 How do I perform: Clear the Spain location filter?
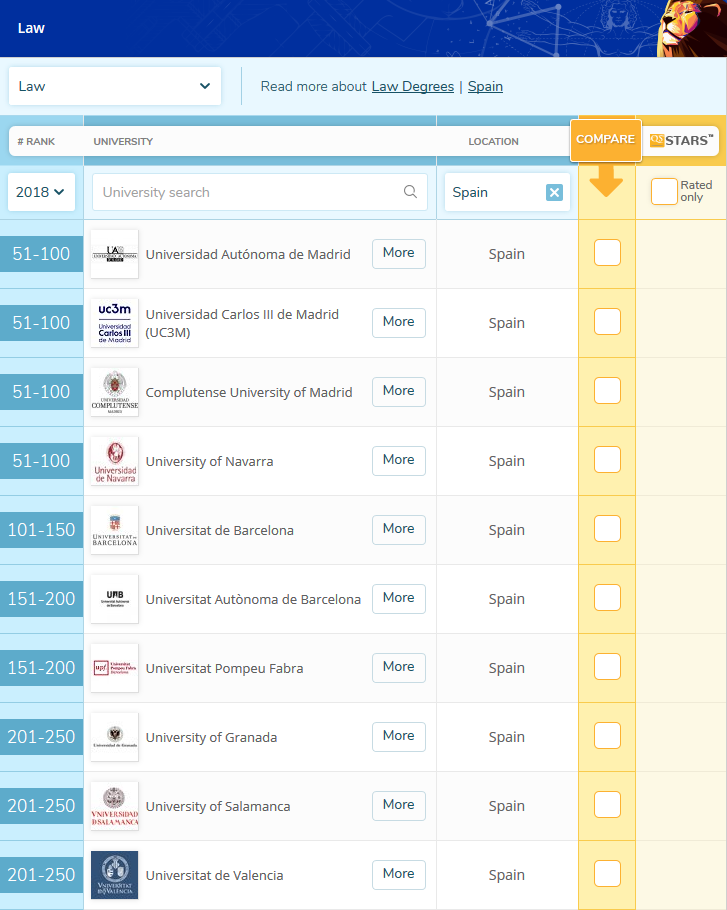pyautogui.click(x=554, y=192)
